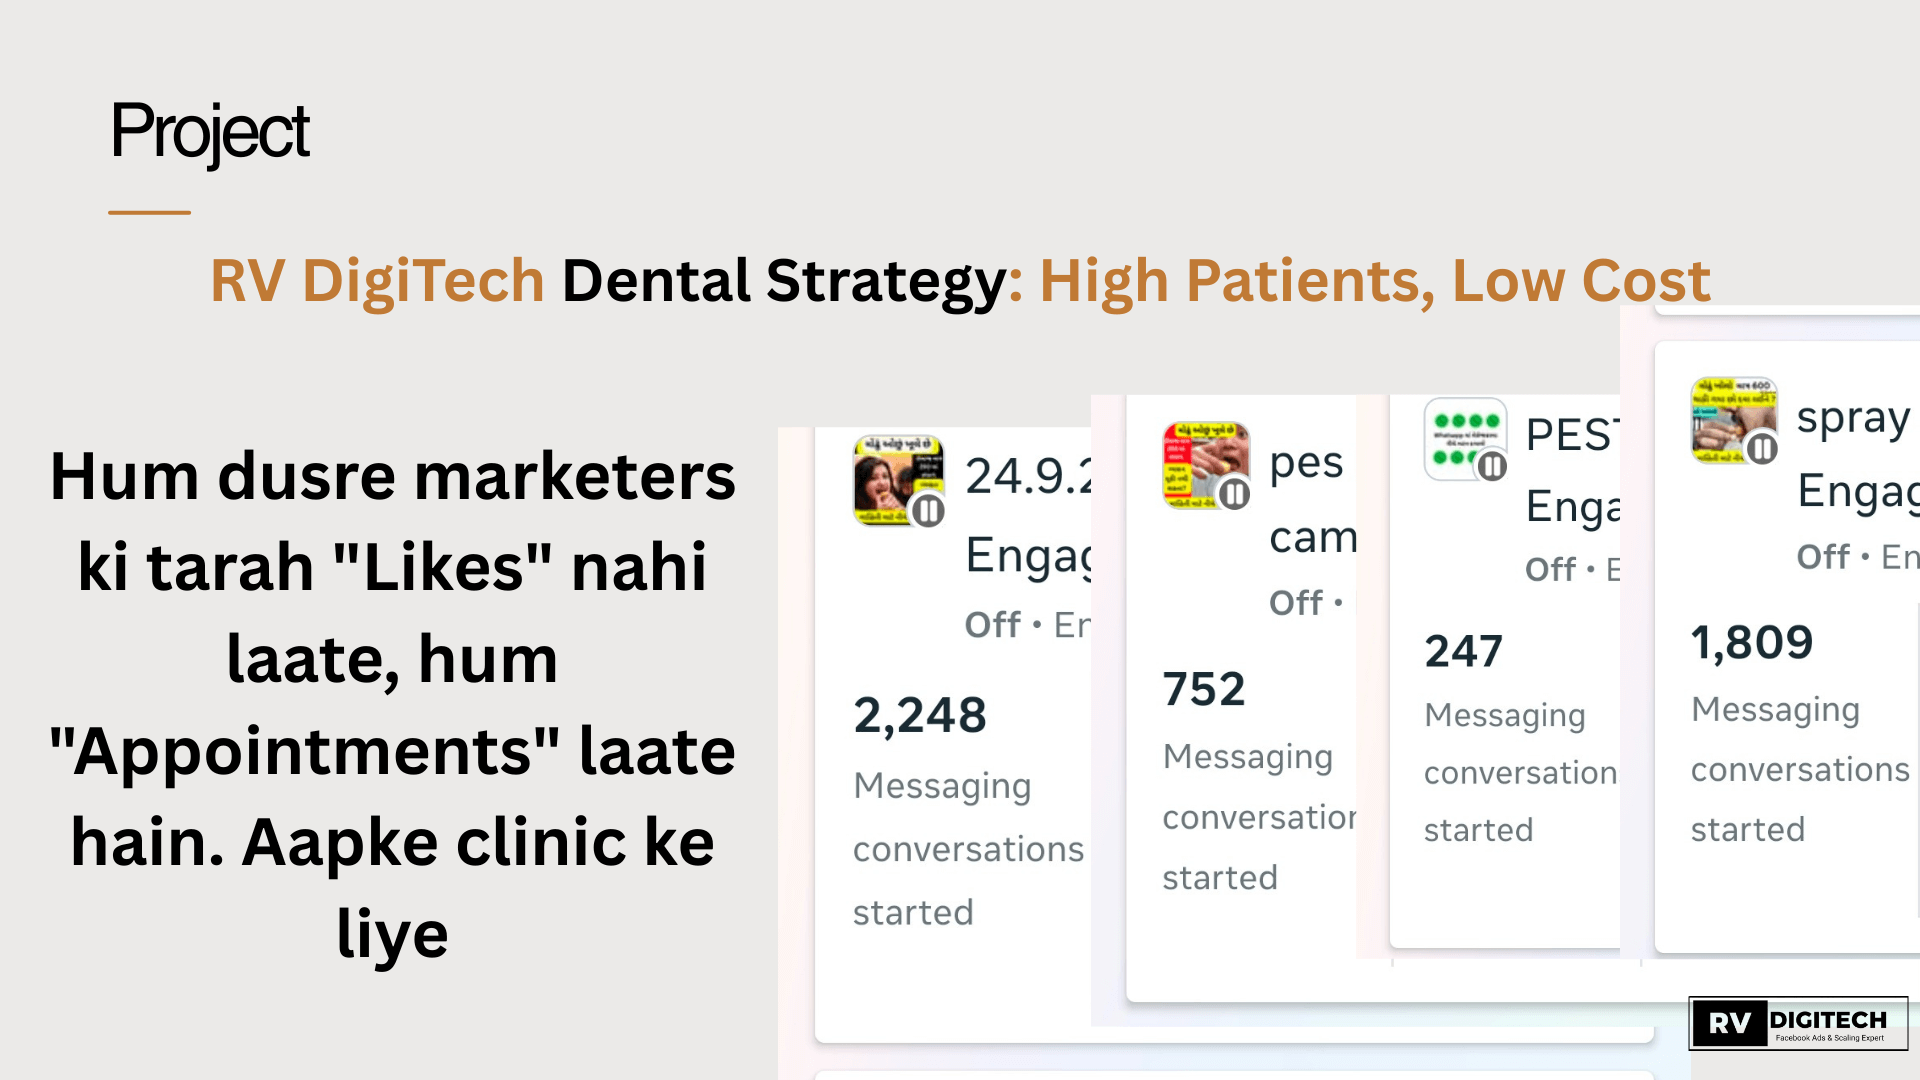The height and width of the screenshot is (1080, 1920).
Task: Click the Off status of the pes campaign
Action: tap(1296, 603)
